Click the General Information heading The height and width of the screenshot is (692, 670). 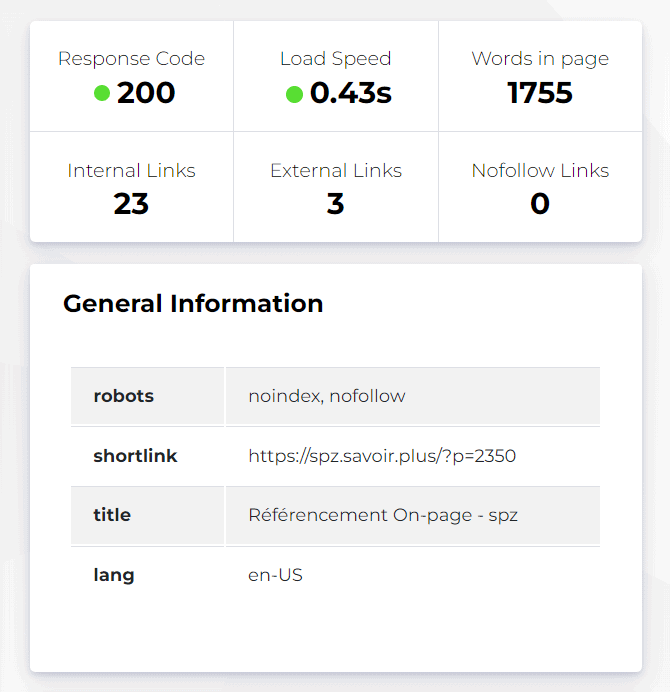pos(193,304)
